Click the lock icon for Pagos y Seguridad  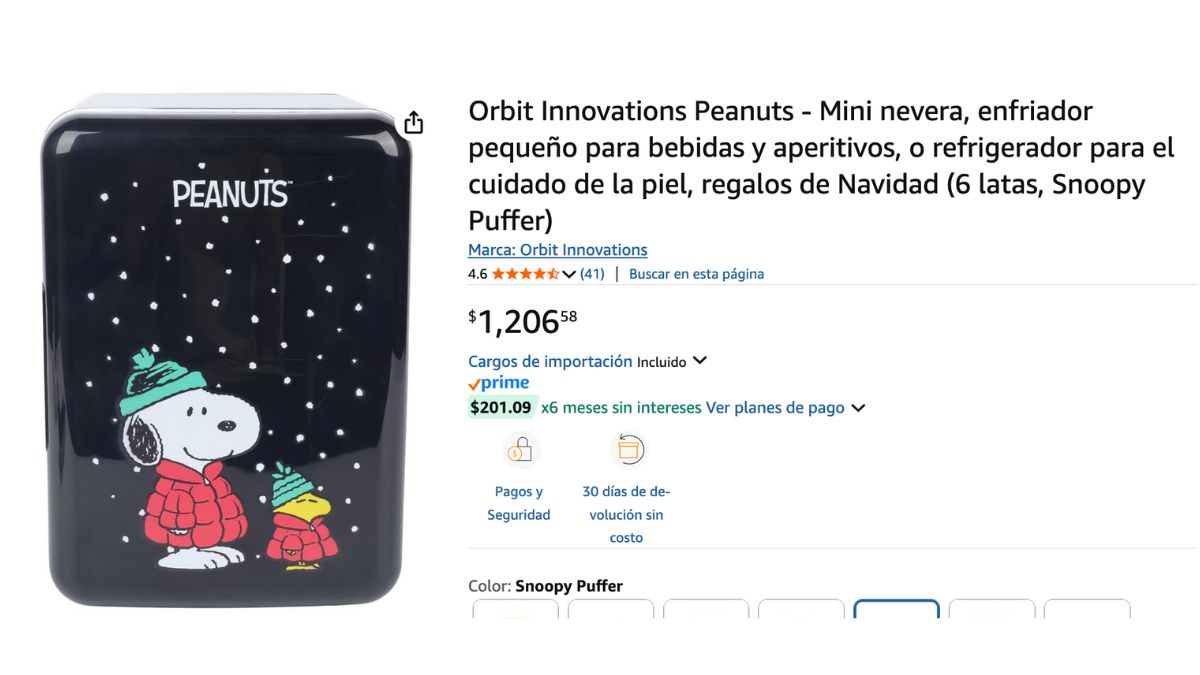click(x=520, y=450)
